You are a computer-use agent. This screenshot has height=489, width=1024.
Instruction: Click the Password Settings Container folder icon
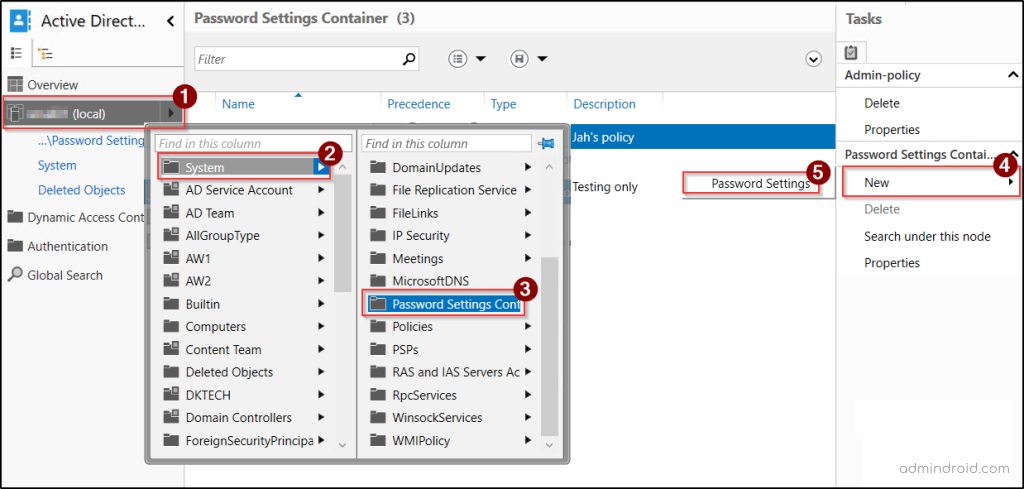[x=378, y=304]
